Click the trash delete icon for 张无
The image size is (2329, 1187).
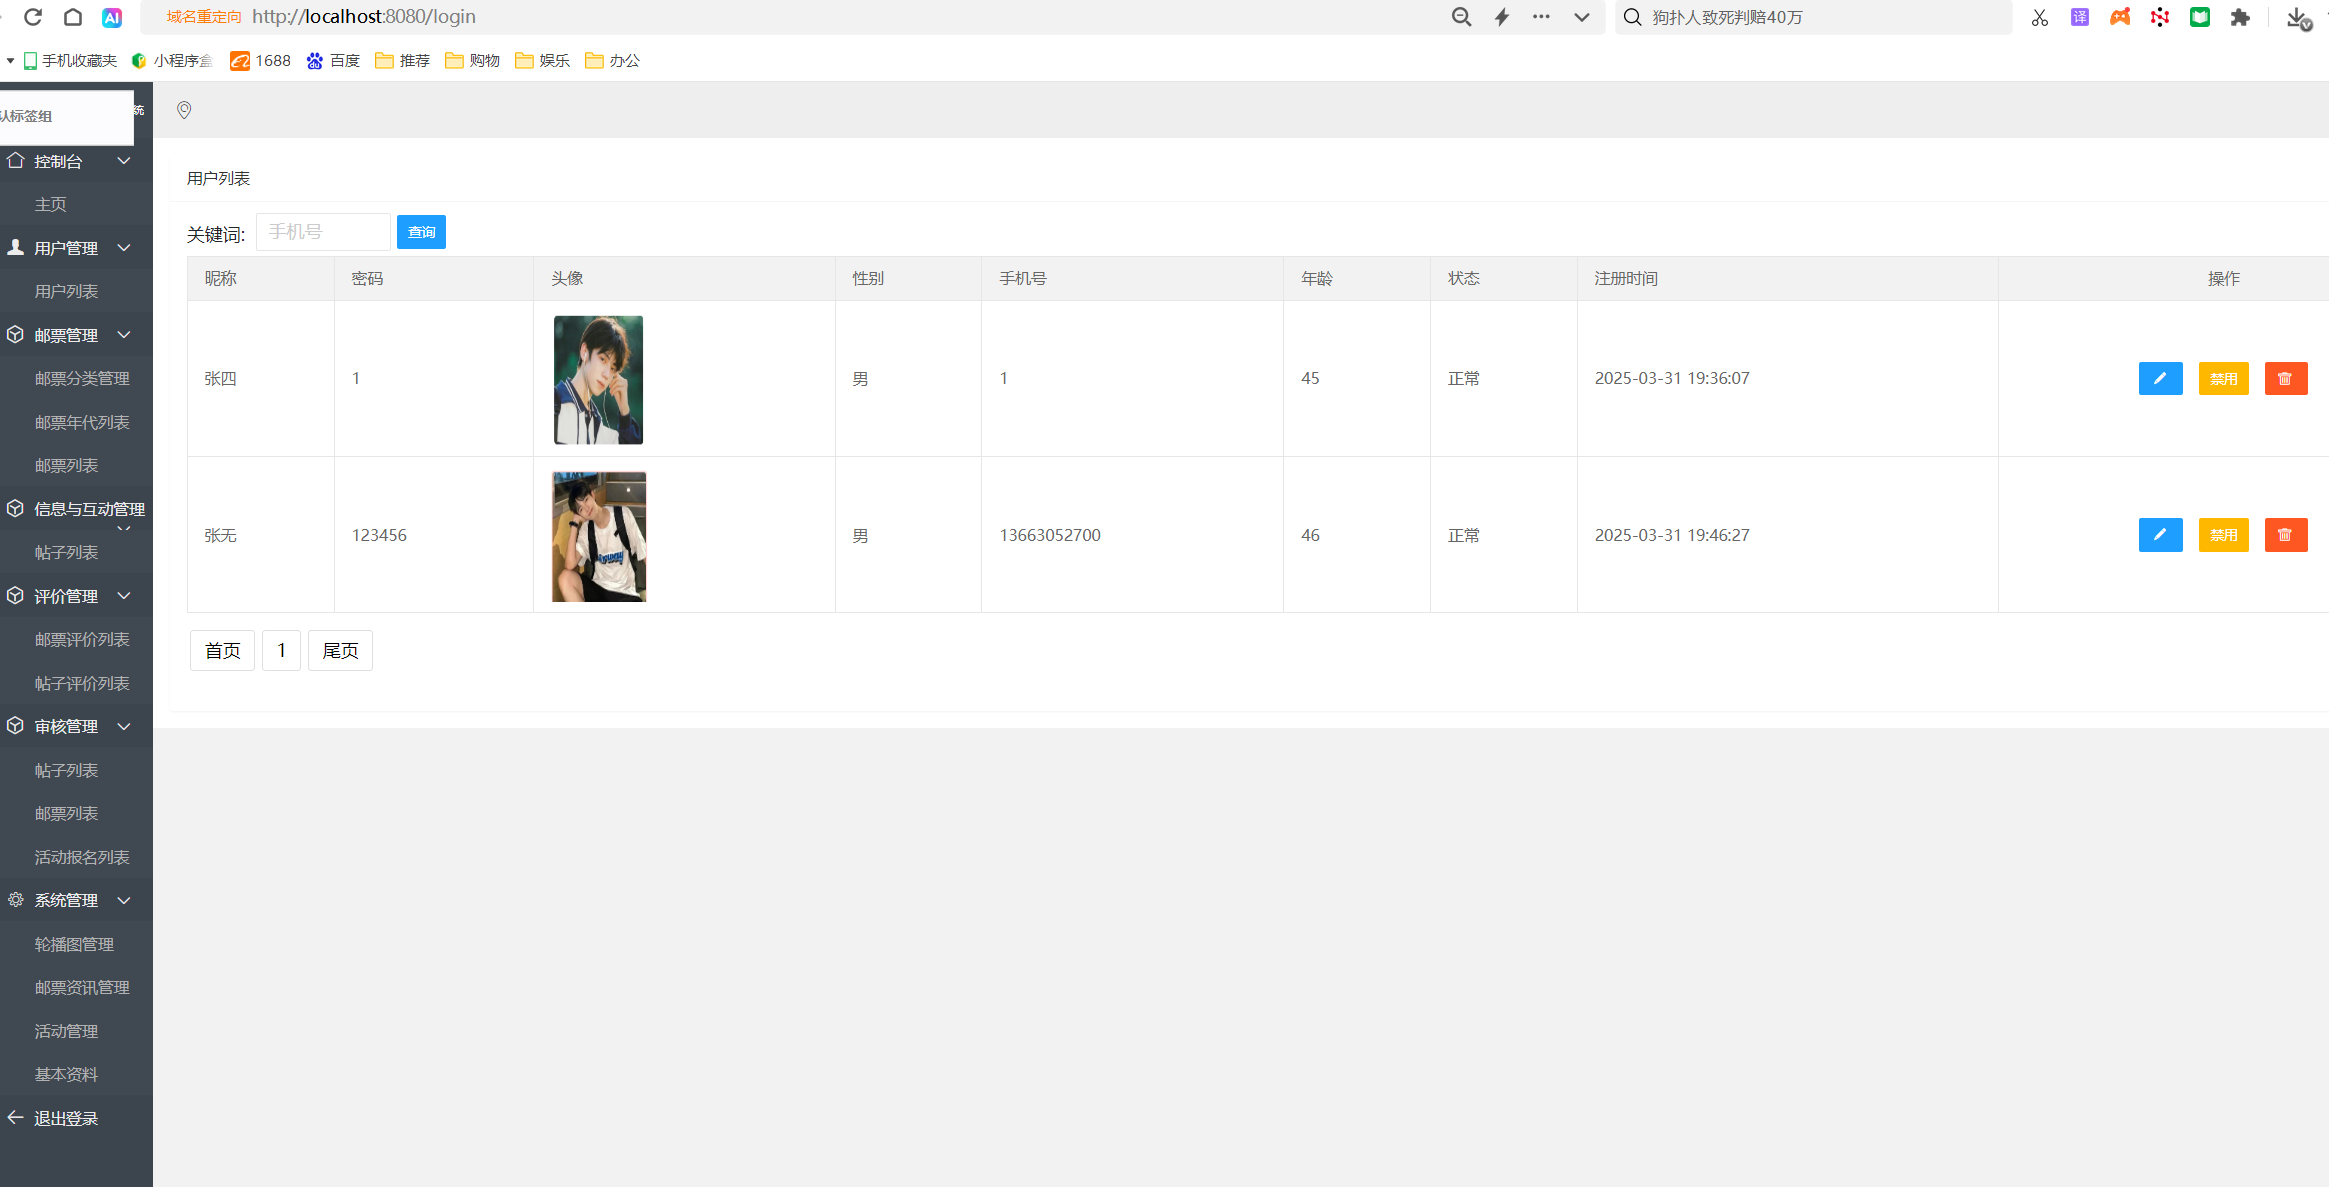(x=2285, y=535)
